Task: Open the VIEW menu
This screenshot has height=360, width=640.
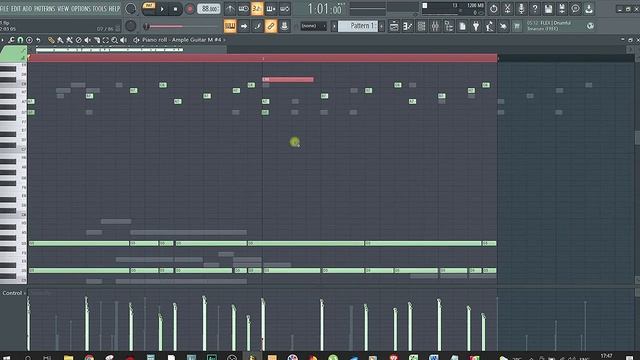Action: click(x=63, y=9)
